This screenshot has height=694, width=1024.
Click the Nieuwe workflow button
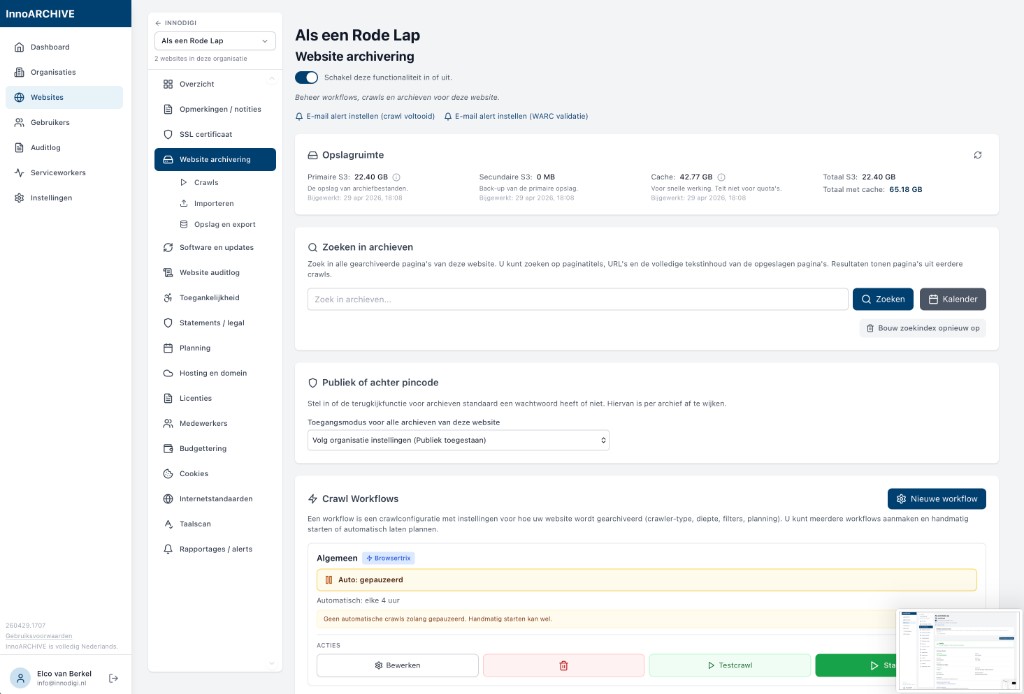pyautogui.click(x=936, y=498)
